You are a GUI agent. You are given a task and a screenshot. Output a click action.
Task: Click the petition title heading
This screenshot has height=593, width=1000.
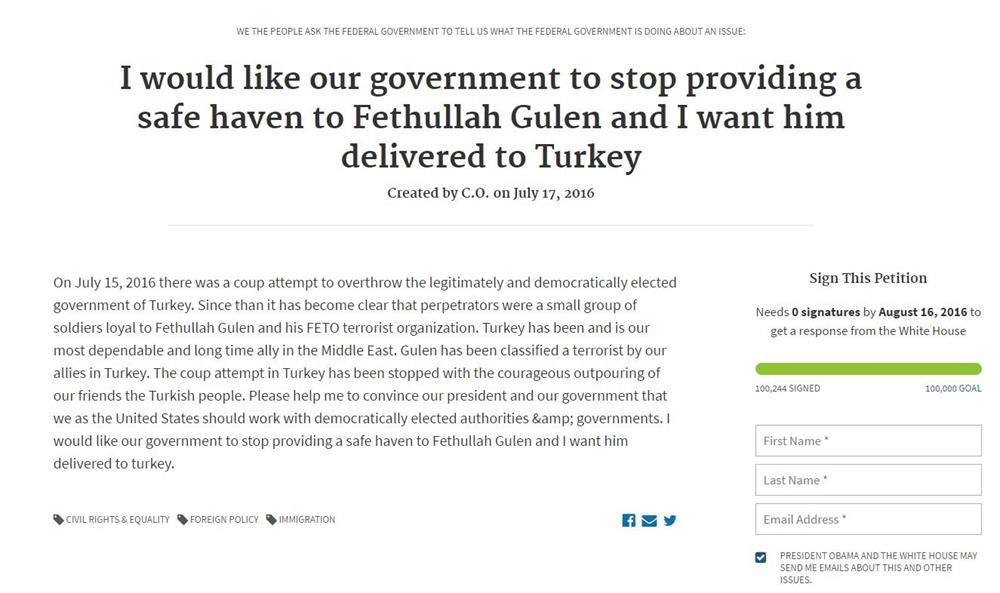(x=490, y=117)
